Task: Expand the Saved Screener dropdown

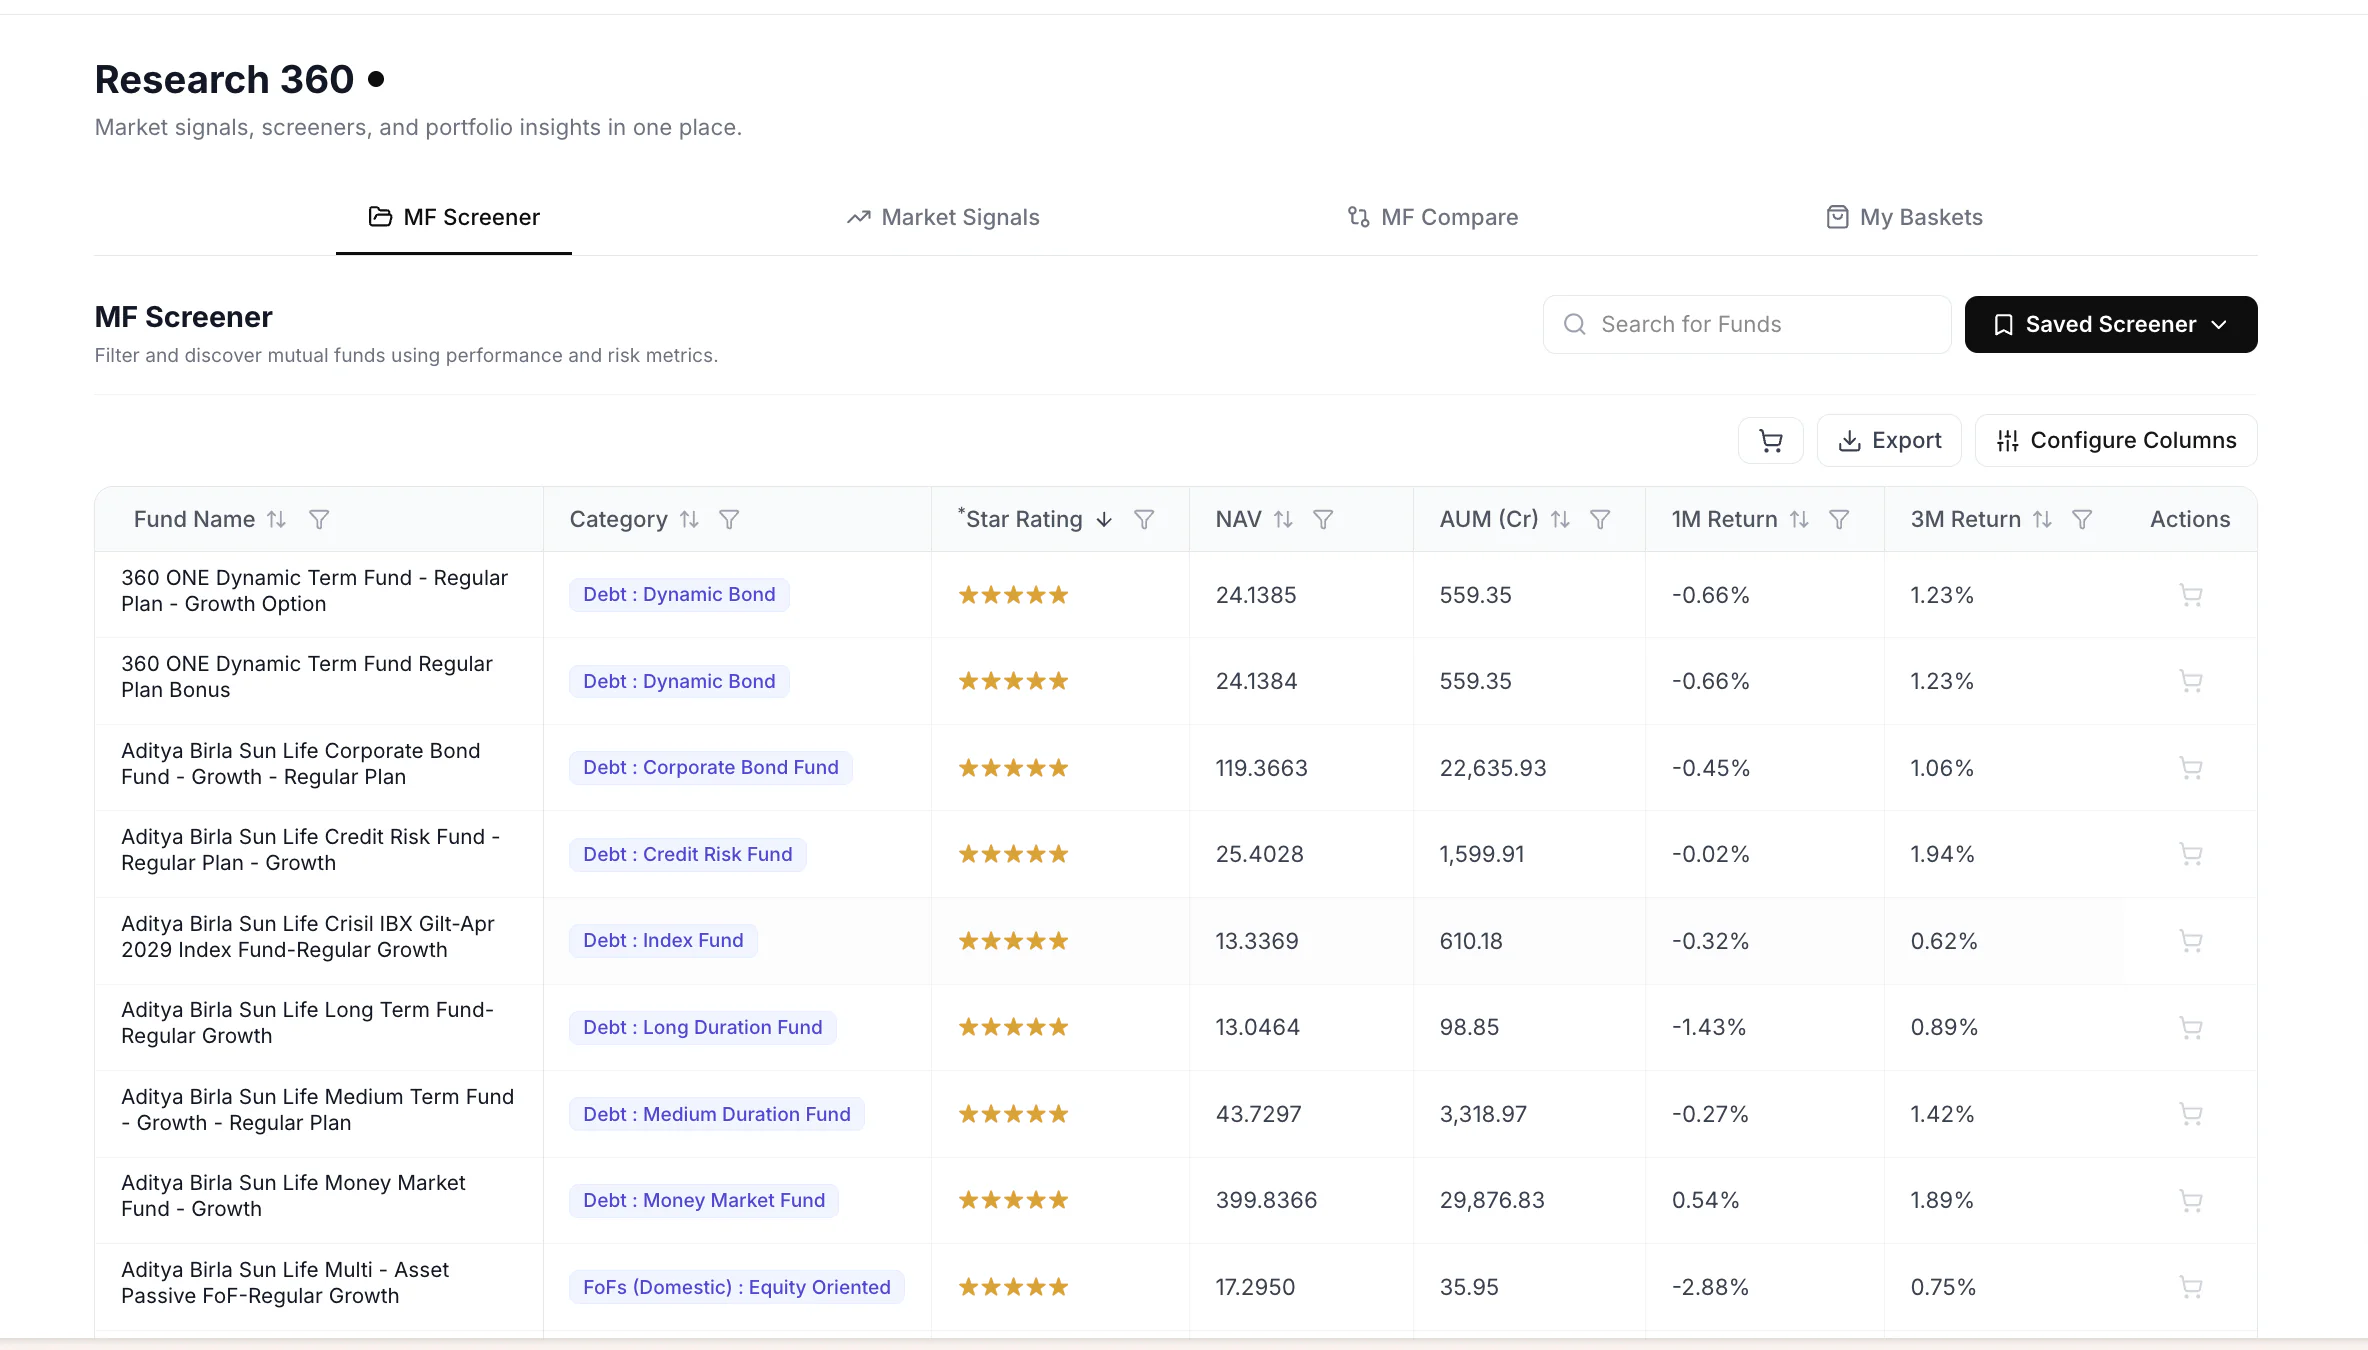Action: (x=2110, y=324)
